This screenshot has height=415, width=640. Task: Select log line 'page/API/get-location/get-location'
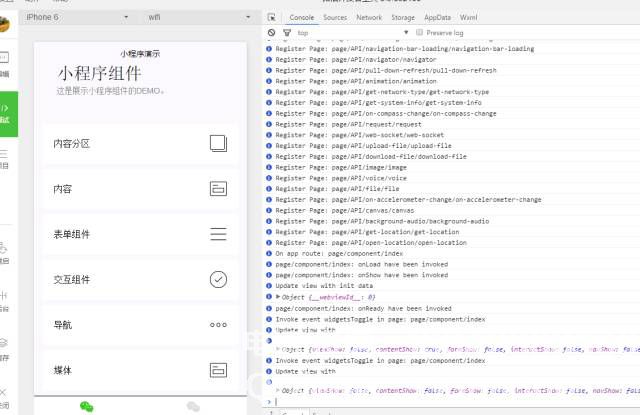click(x=367, y=232)
